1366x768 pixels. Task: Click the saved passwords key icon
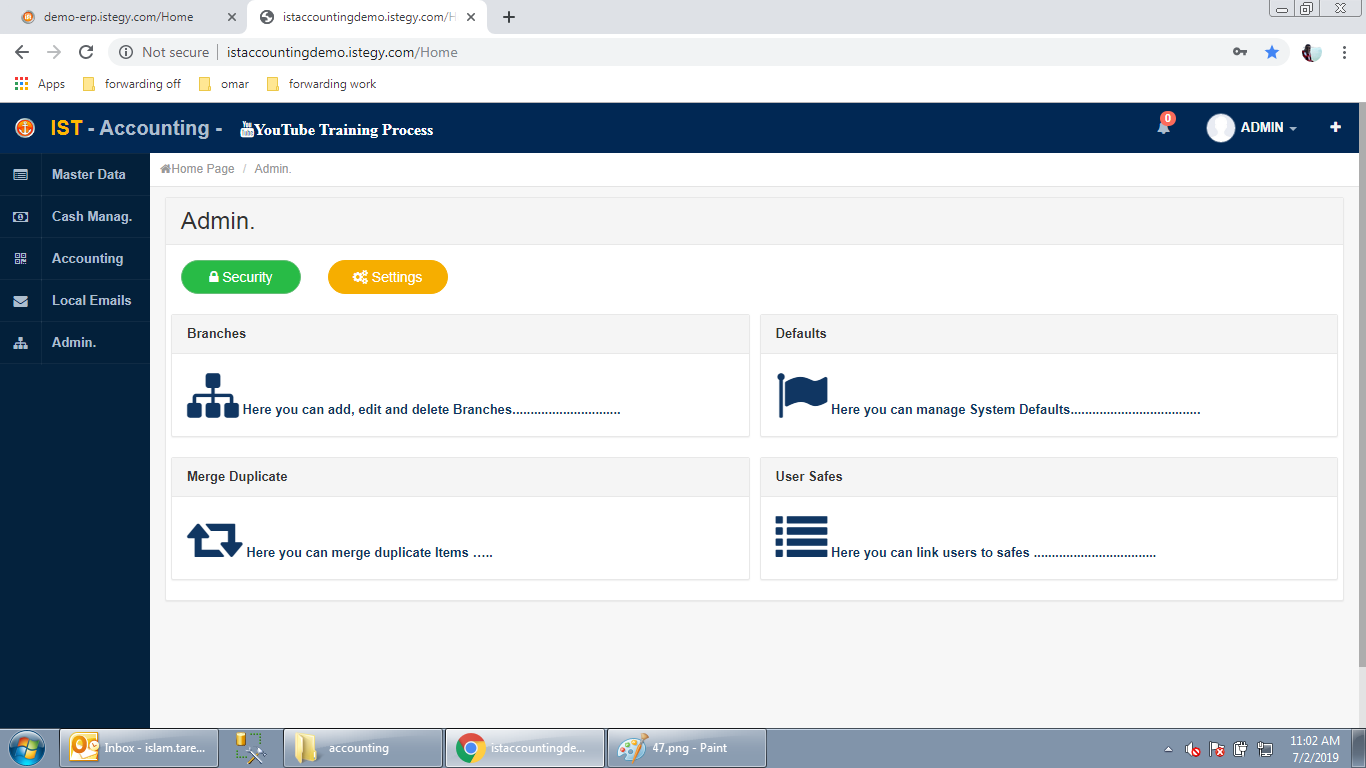click(1240, 52)
